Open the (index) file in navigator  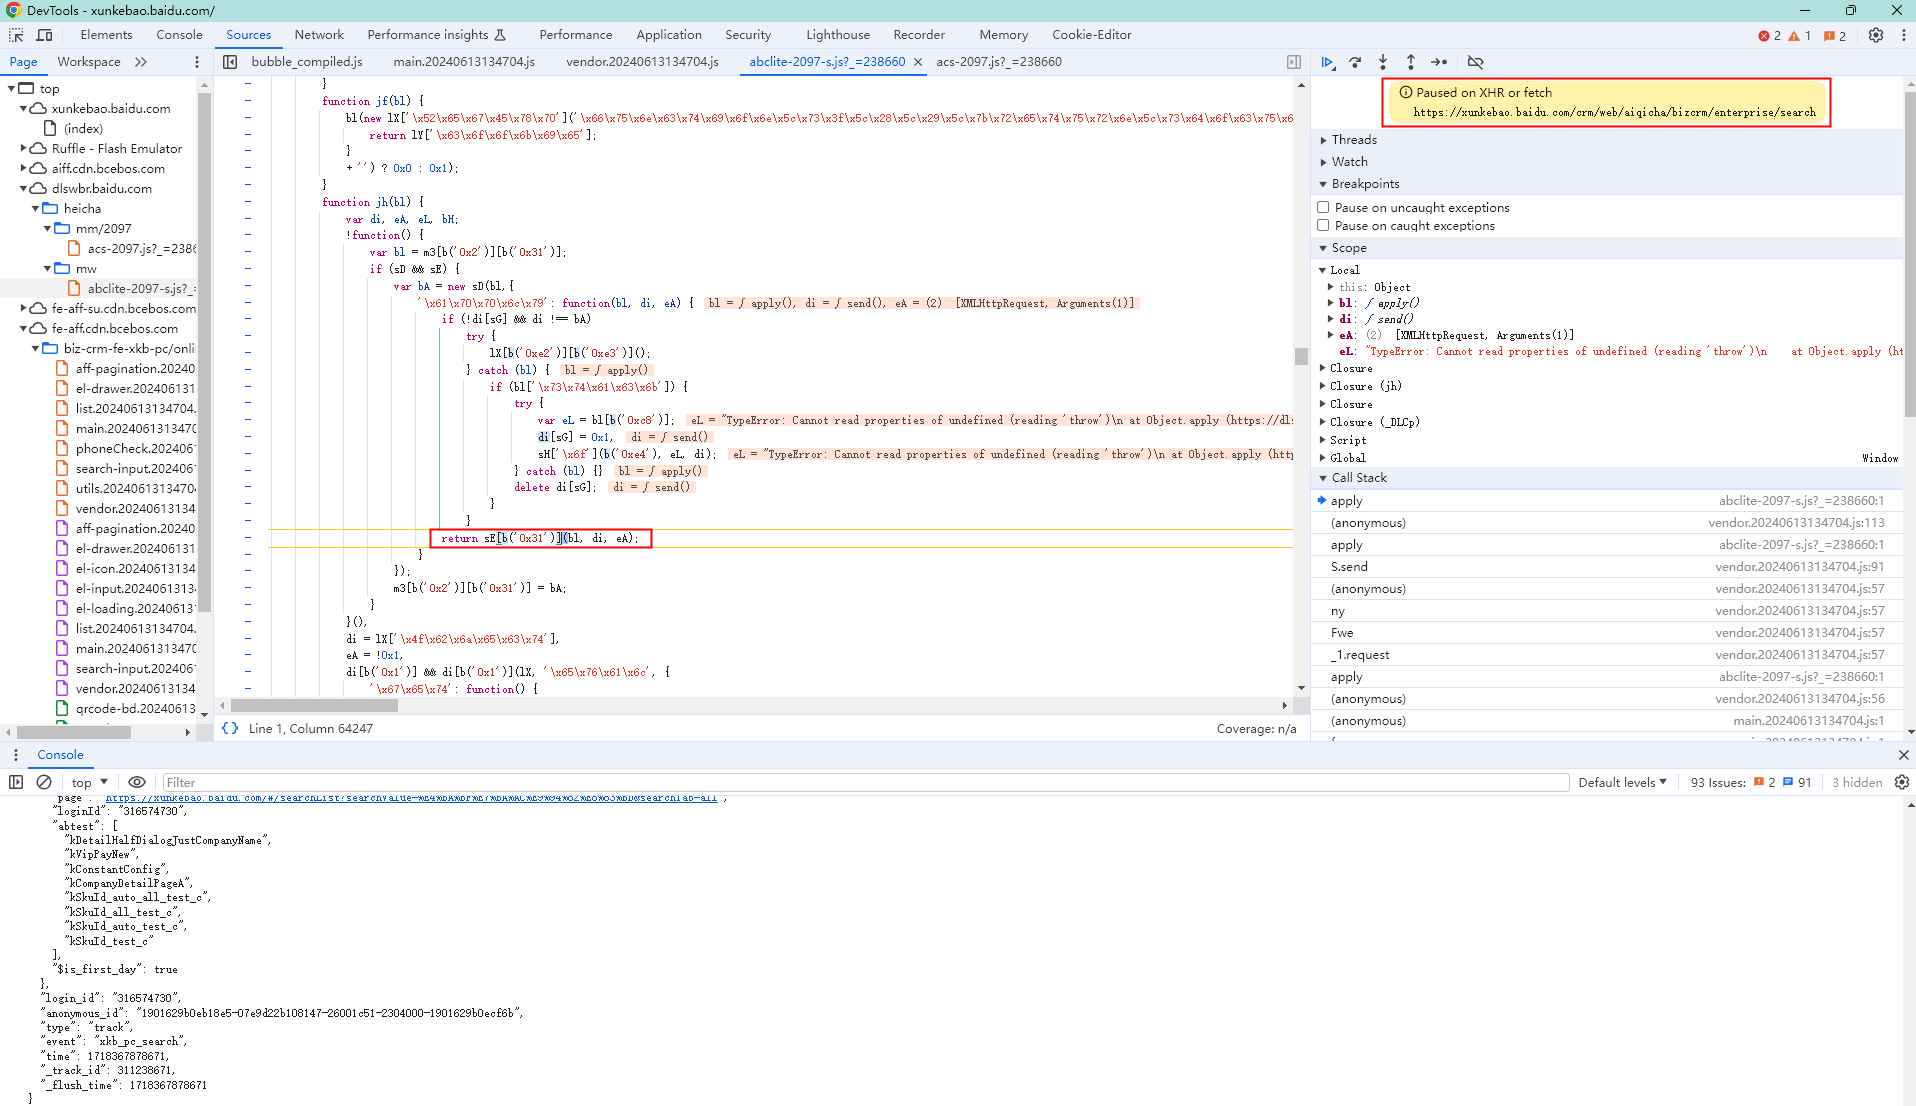tap(83, 128)
